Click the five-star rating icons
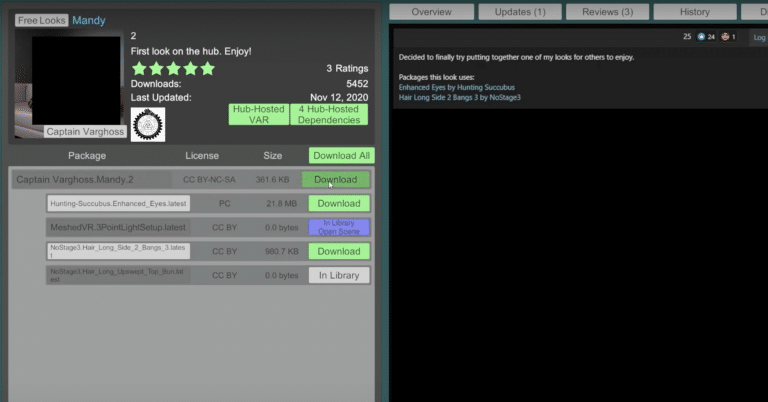 173,69
